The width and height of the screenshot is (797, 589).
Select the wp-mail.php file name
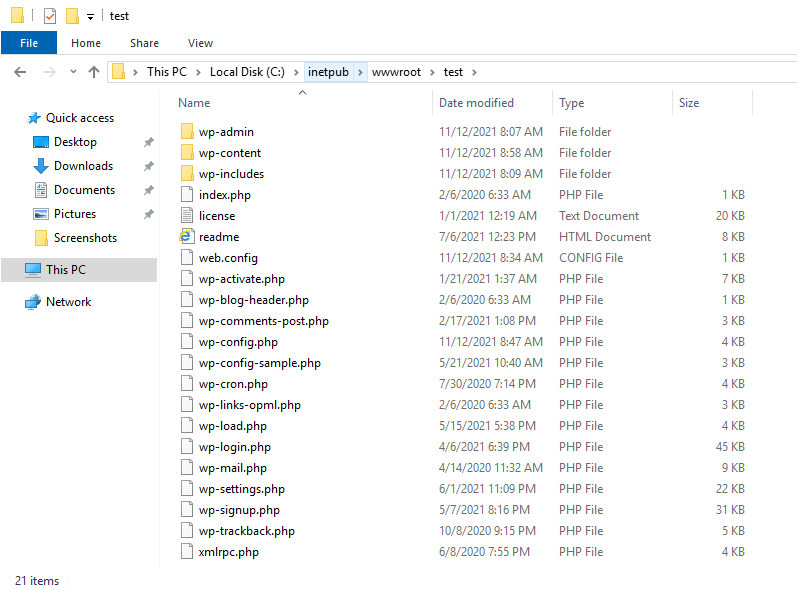pos(233,468)
